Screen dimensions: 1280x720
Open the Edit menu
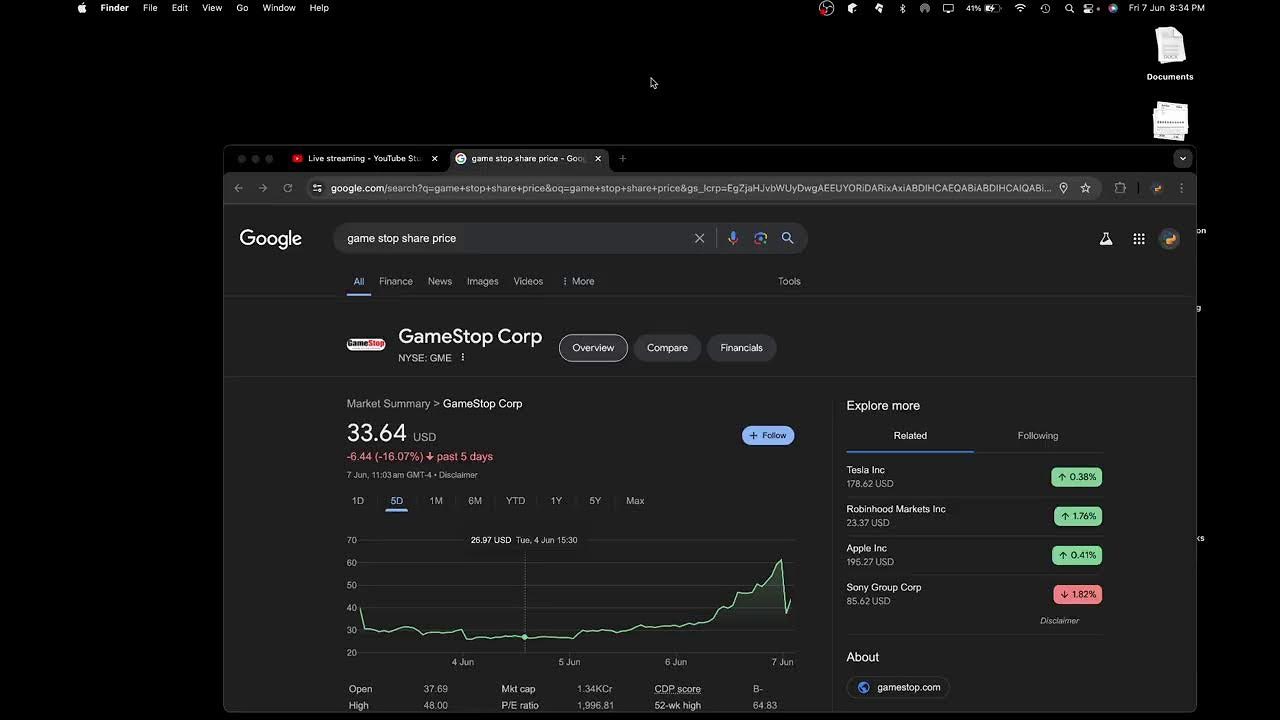(x=180, y=8)
